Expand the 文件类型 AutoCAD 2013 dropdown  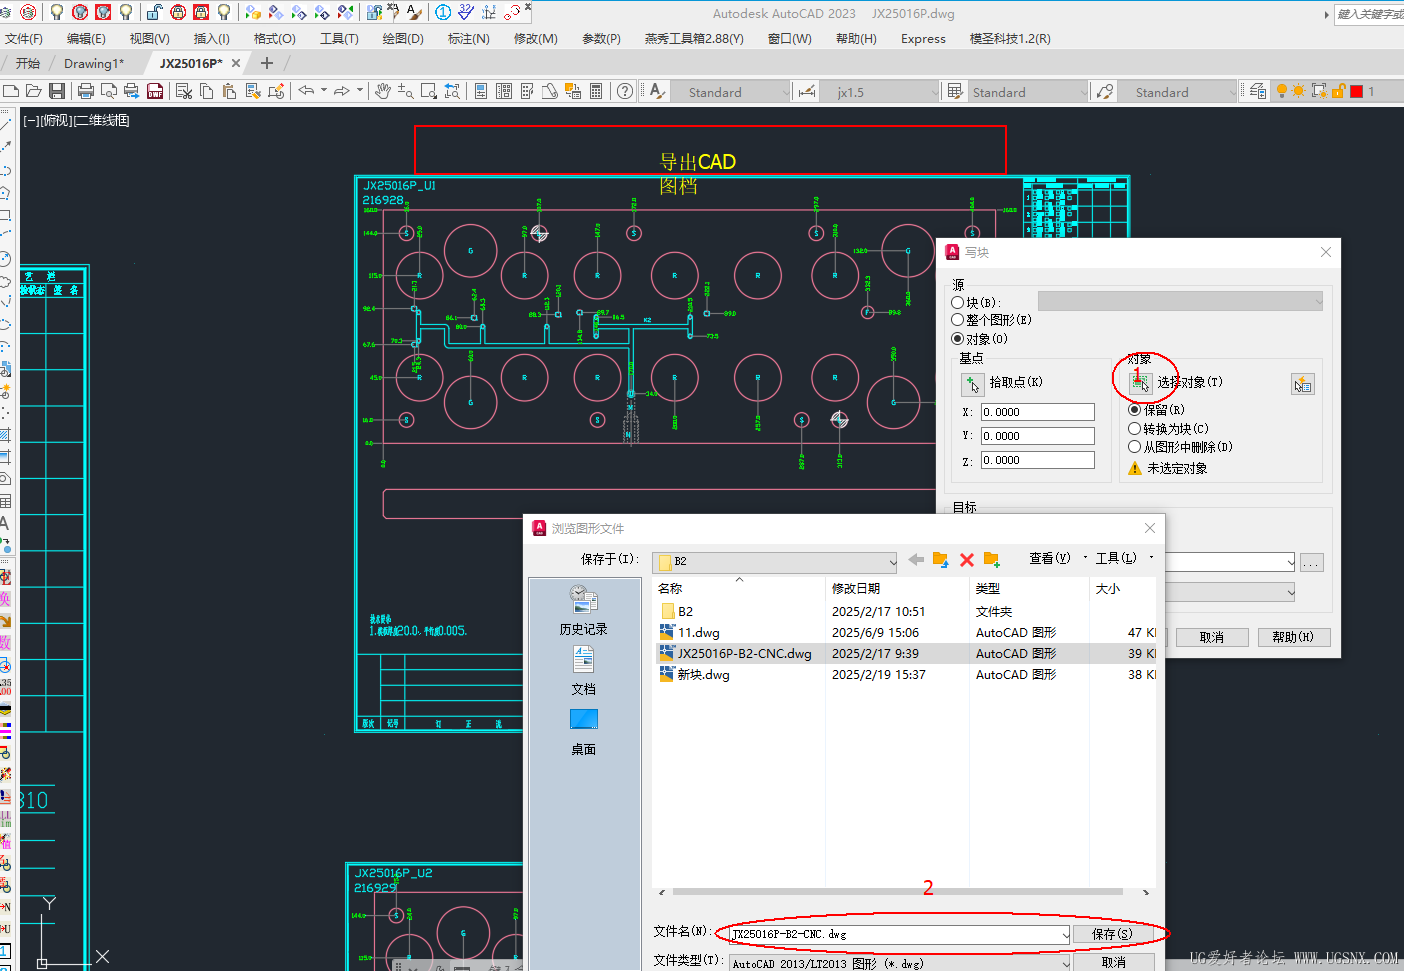point(1065,963)
